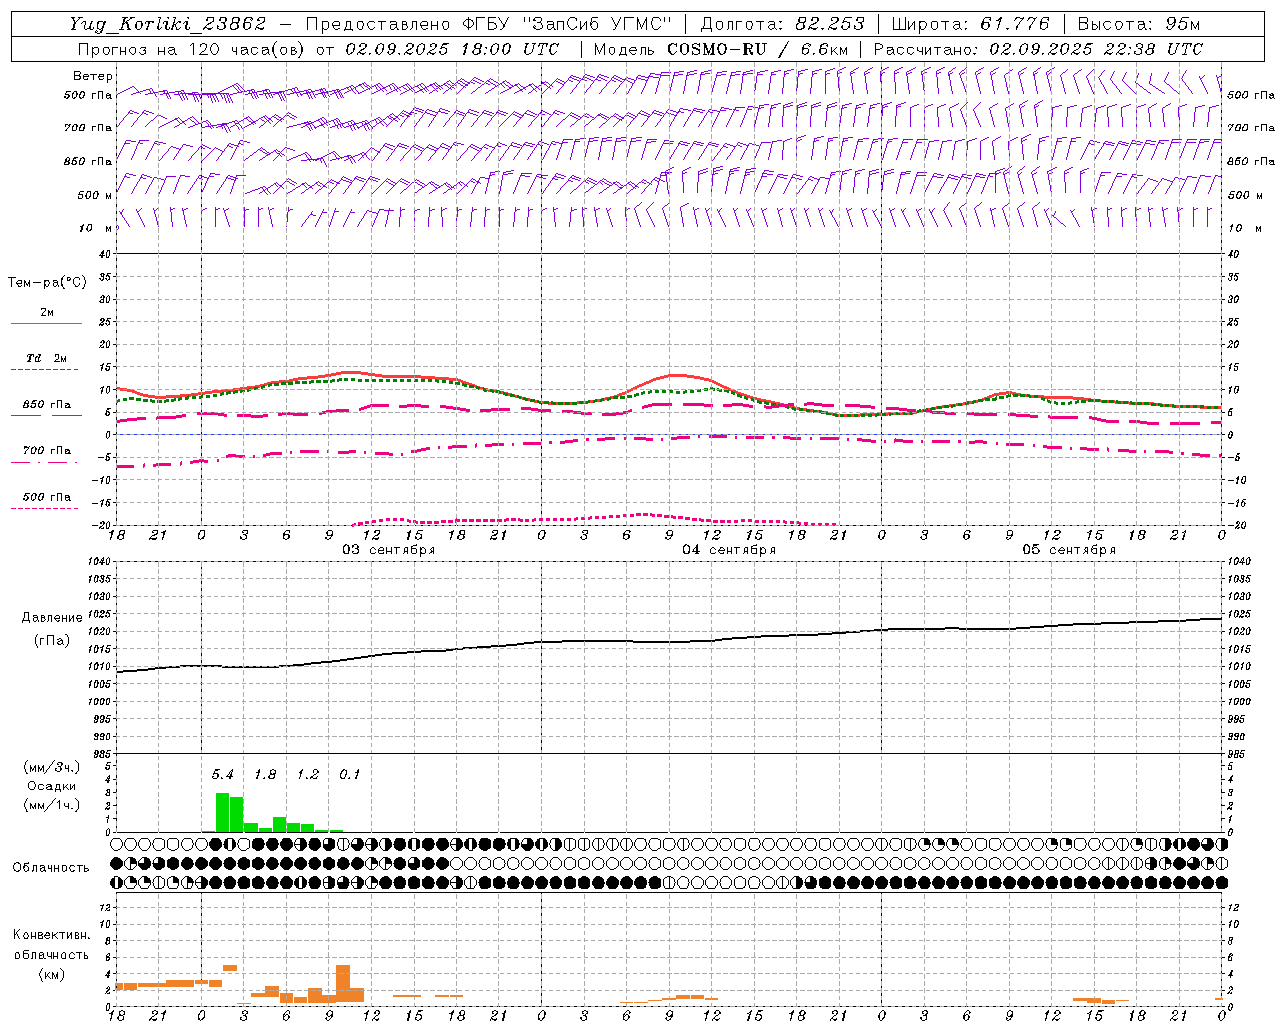
Task: Click the '10 м' wind level label on the left
Action: pos(96,228)
